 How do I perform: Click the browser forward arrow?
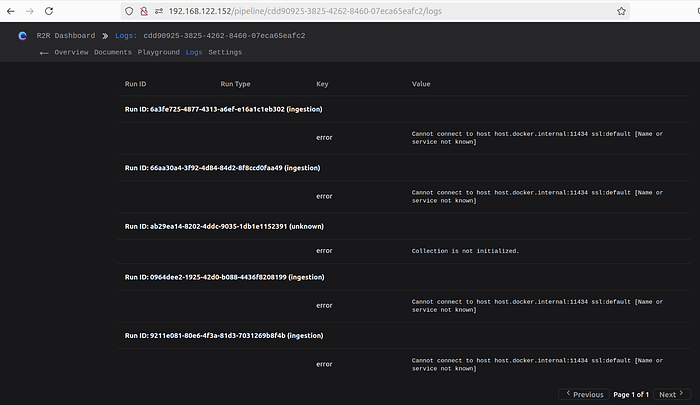coord(29,11)
